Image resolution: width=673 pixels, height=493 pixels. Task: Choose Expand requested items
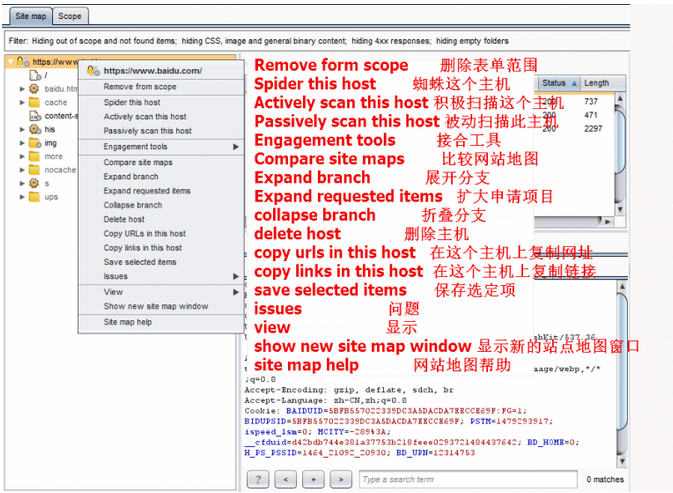[x=161, y=191]
